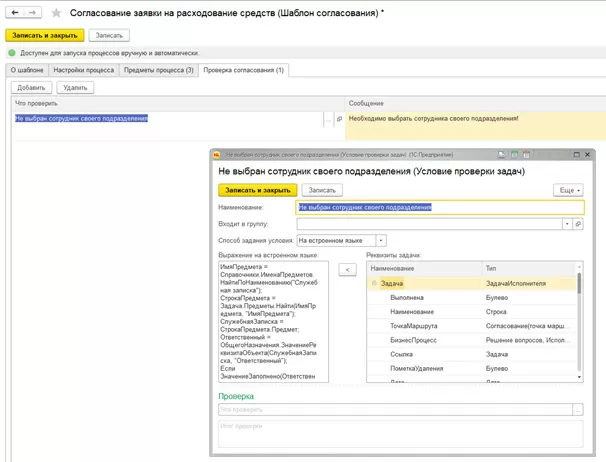The width and height of the screenshot is (606, 462).
Task: Open the "О шаблоне" tab
Action: 27,70
